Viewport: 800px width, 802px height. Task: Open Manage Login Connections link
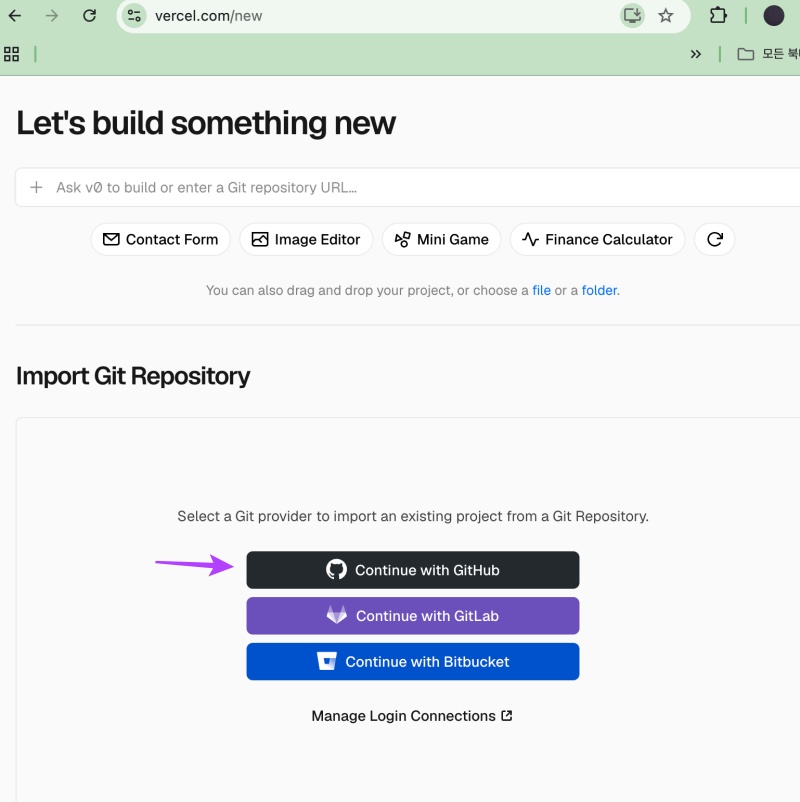pyautogui.click(x=412, y=716)
